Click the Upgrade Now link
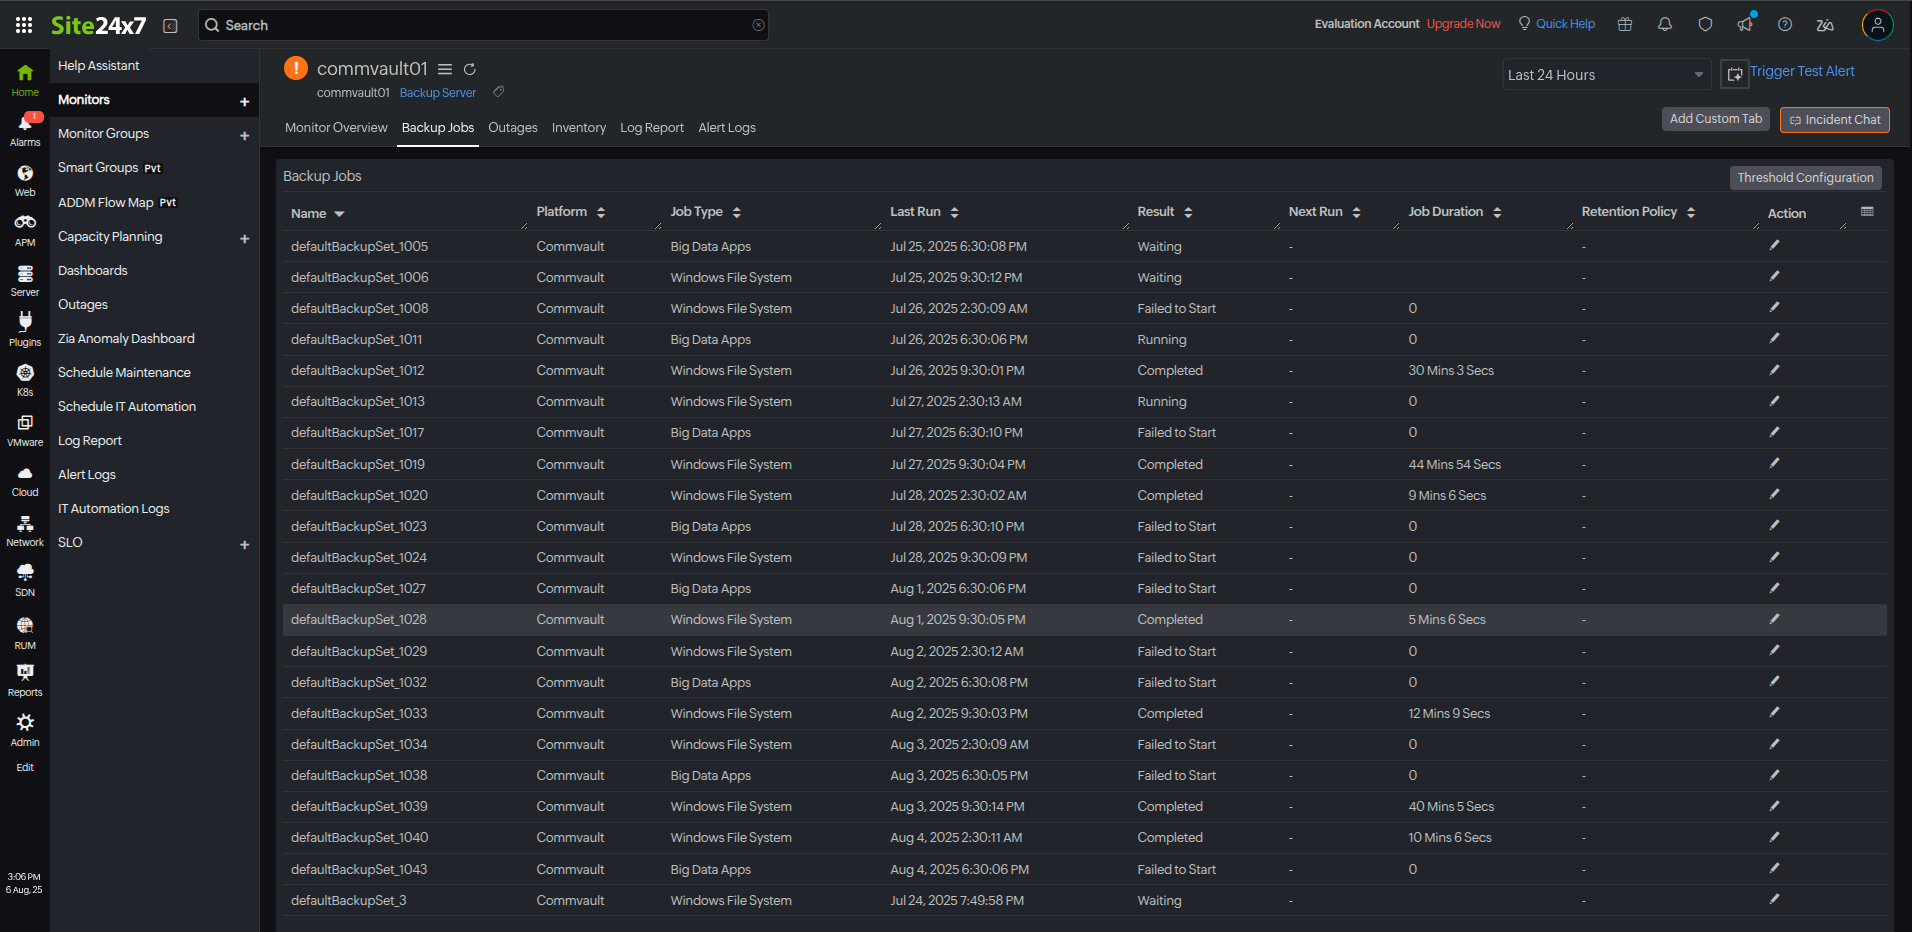The image size is (1912, 932). 1463,24
